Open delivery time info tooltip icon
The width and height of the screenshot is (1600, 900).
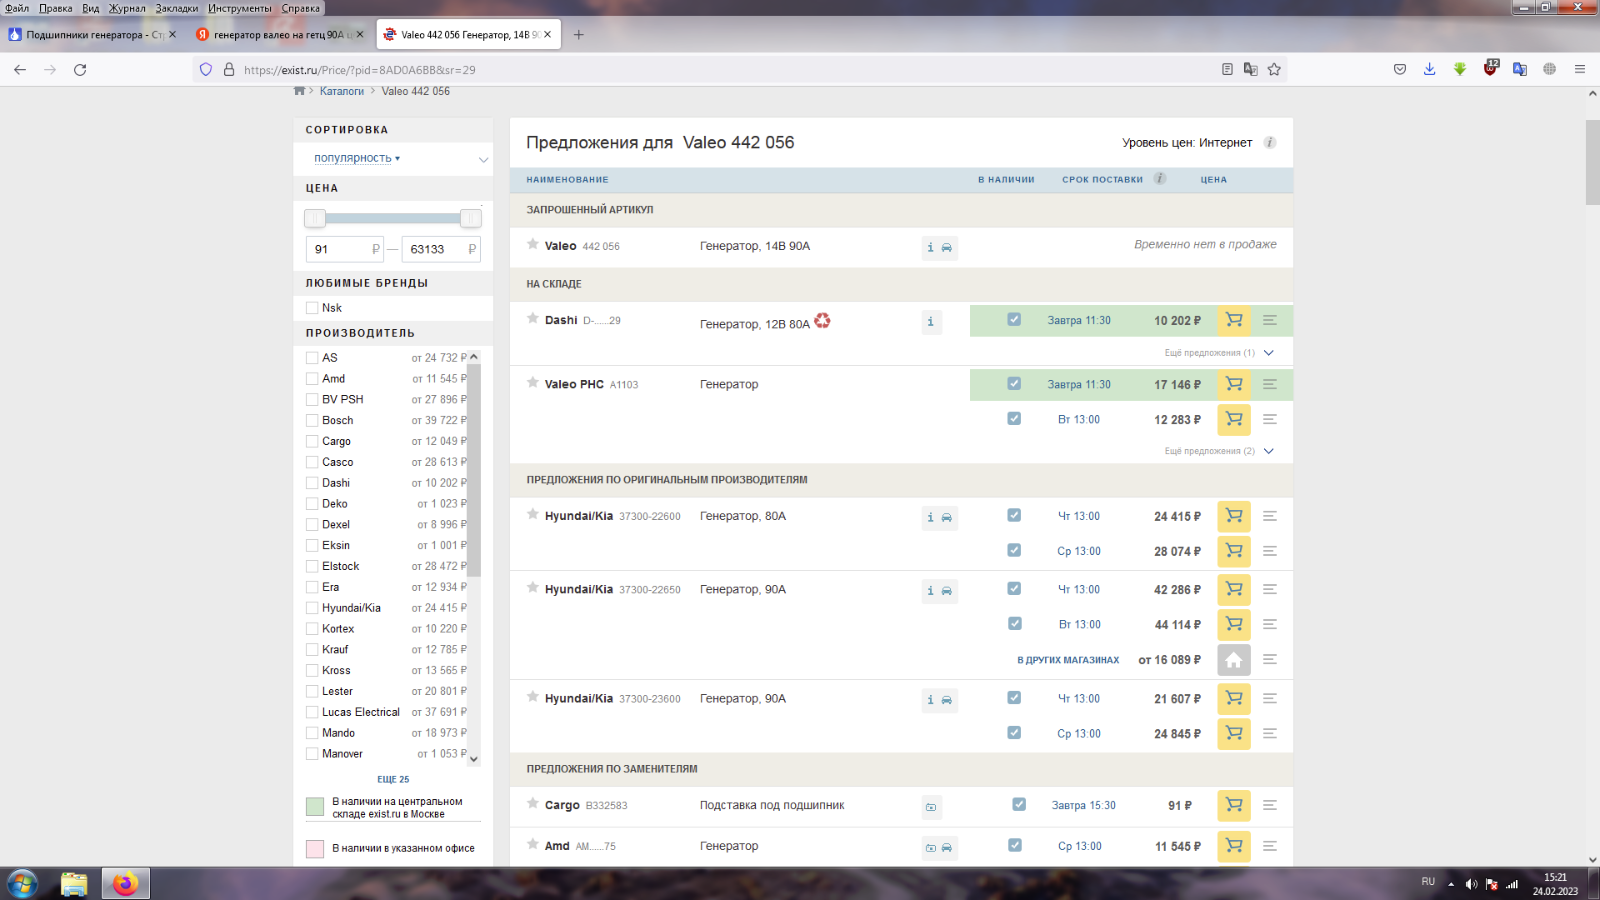(x=1160, y=179)
